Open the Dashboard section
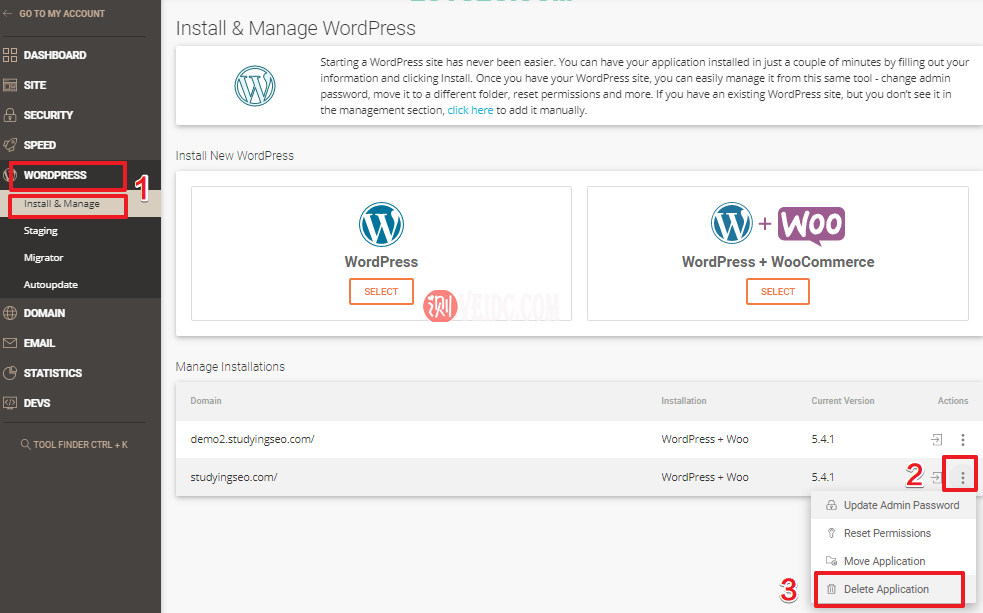The height and width of the screenshot is (613, 983). click(55, 55)
